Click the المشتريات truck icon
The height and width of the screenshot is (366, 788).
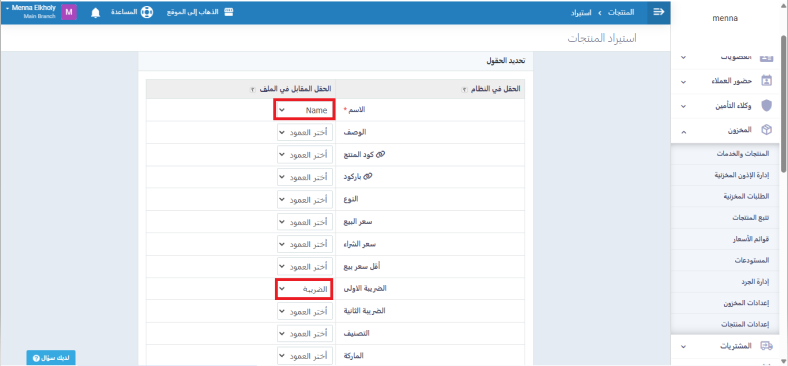click(766, 346)
